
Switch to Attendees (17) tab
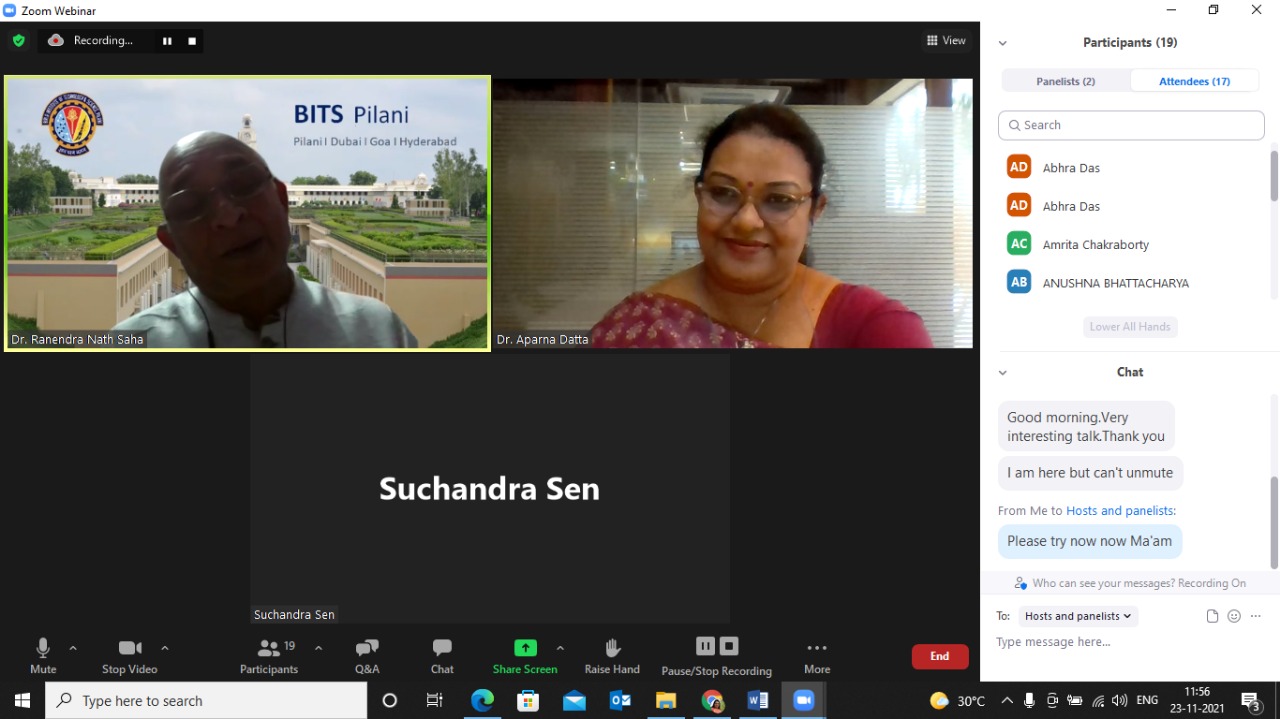1194,81
